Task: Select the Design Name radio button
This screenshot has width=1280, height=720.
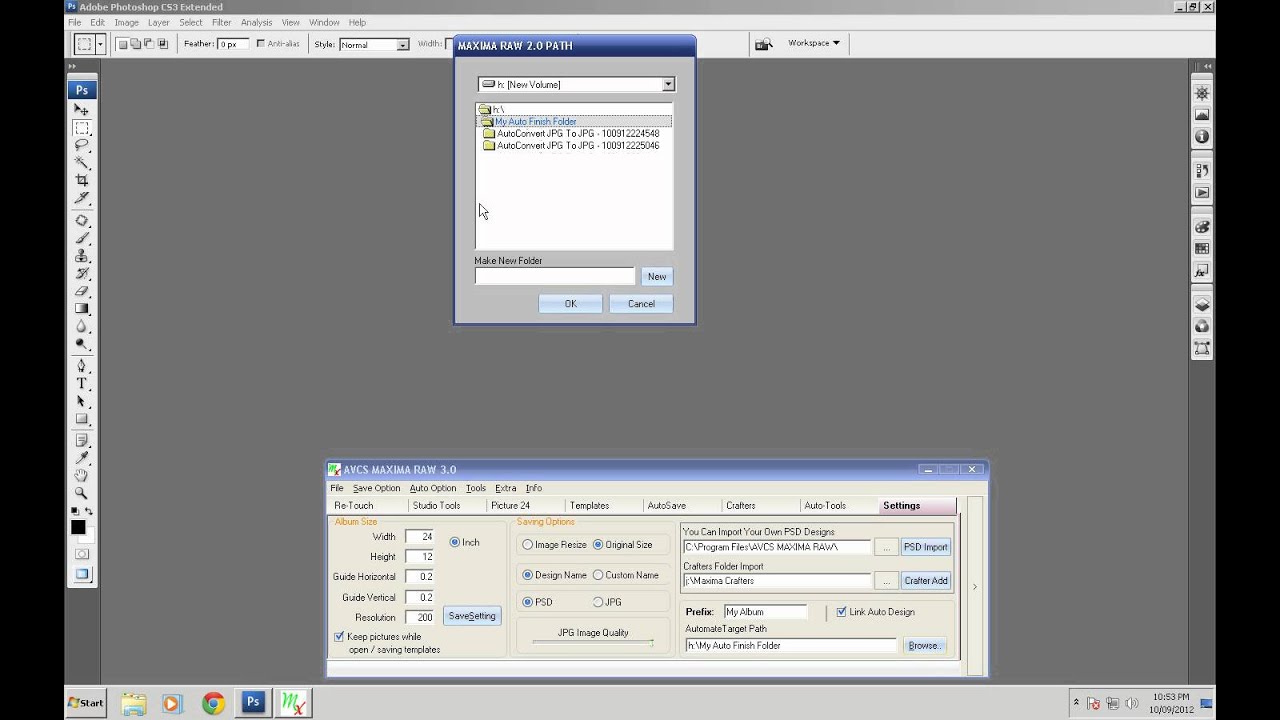Action: pos(528,575)
